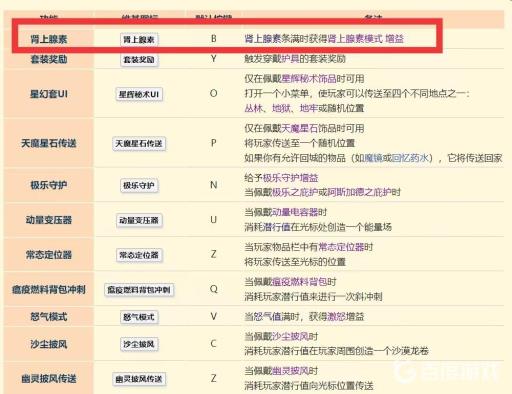Open the 阿斯加德之庇护 link
Screen dimensions: 512x394
click(359, 192)
